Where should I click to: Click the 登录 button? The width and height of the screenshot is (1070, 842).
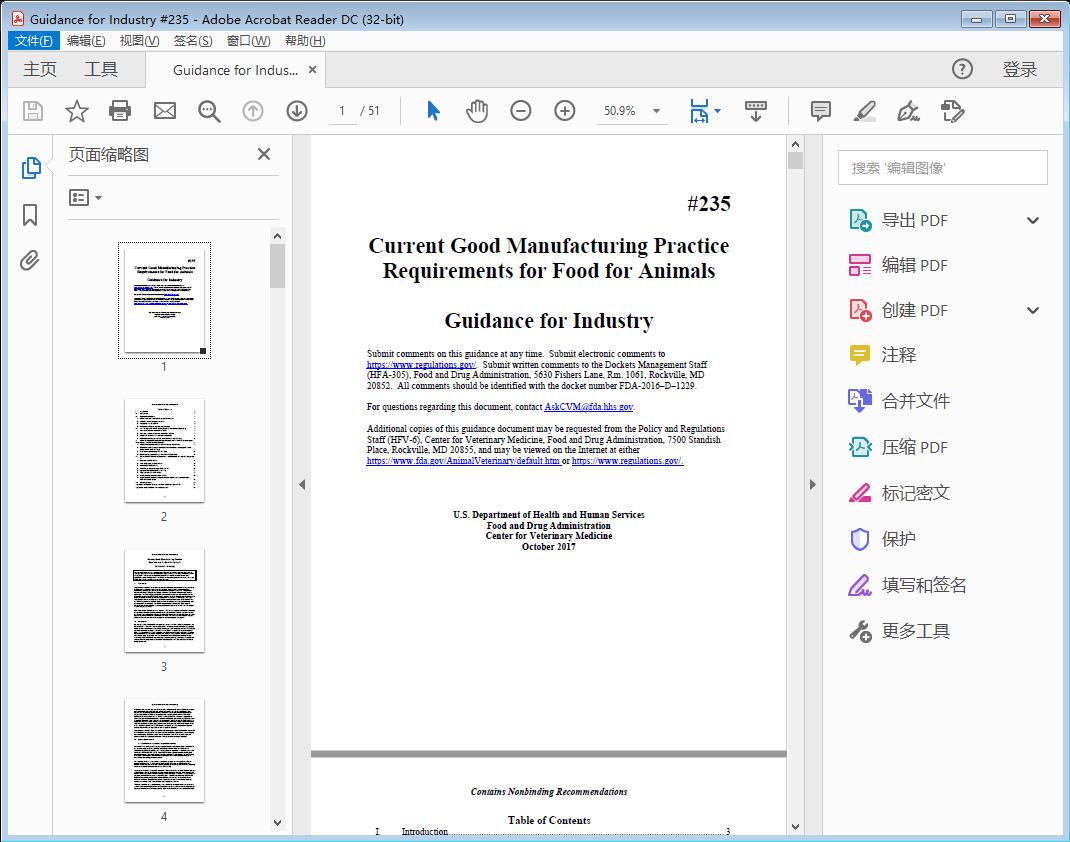click(1021, 69)
